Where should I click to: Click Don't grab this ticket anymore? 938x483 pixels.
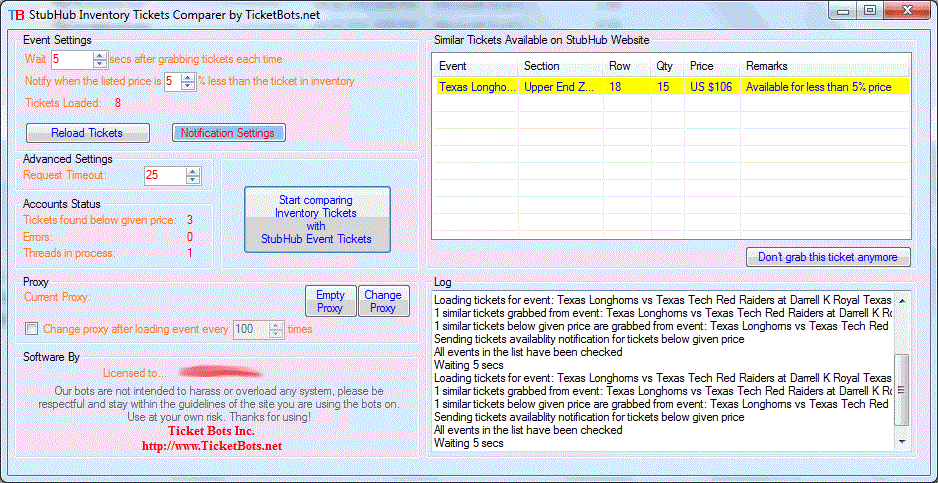[828, 257]
